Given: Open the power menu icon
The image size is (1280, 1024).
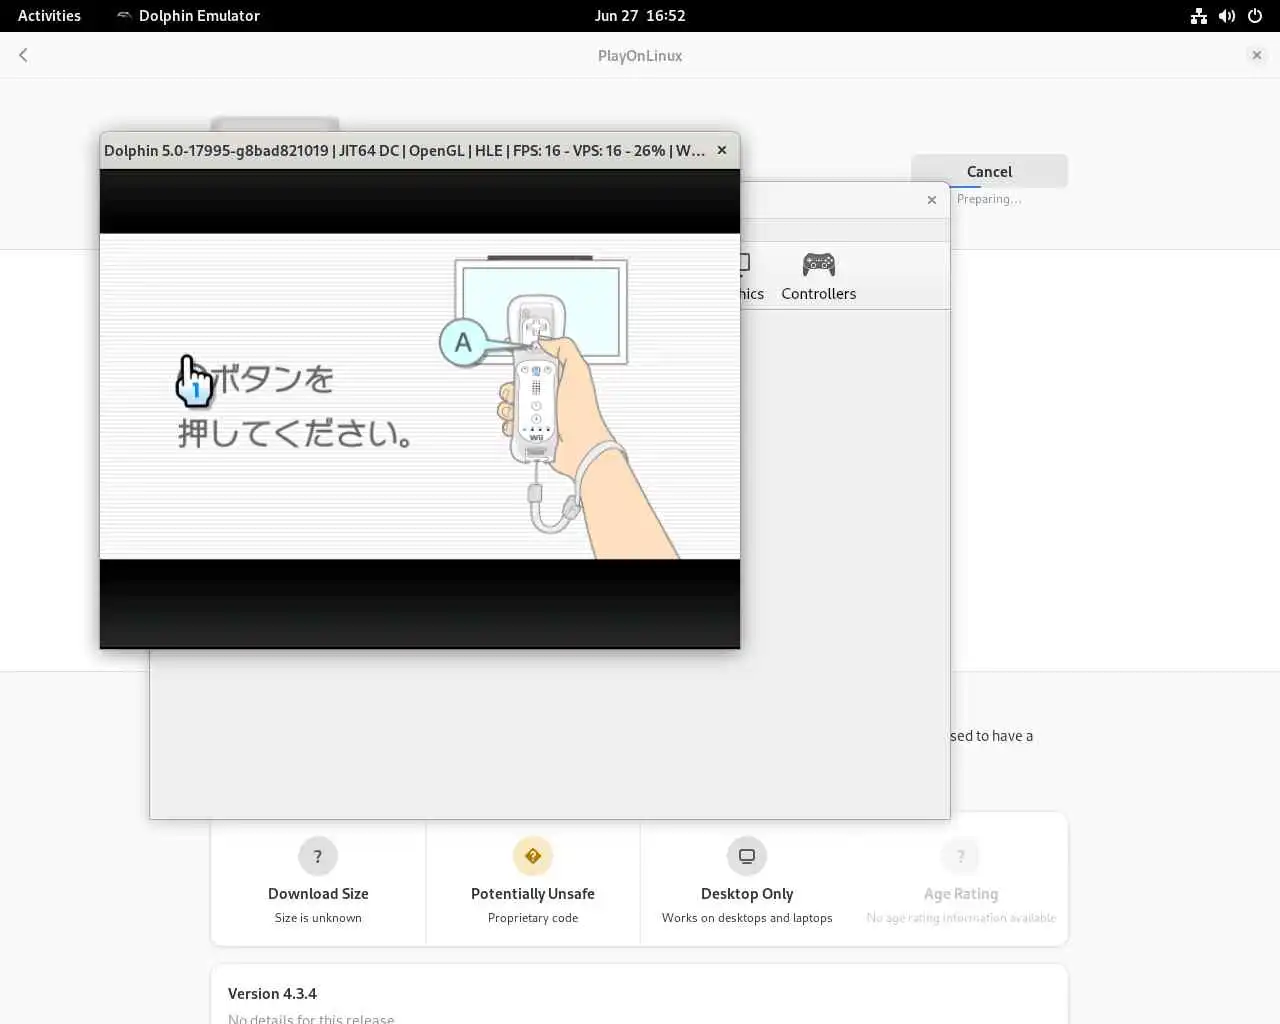Looking at the screenshot, I should coord(1255,15).
